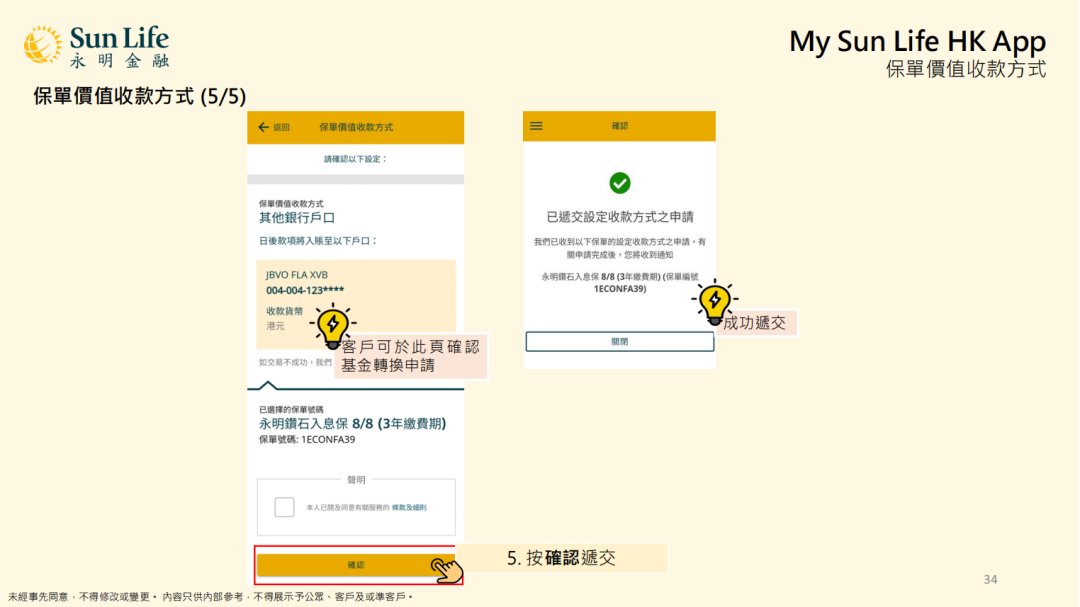Click the 其他銀行戶口 payment method text

297,218
